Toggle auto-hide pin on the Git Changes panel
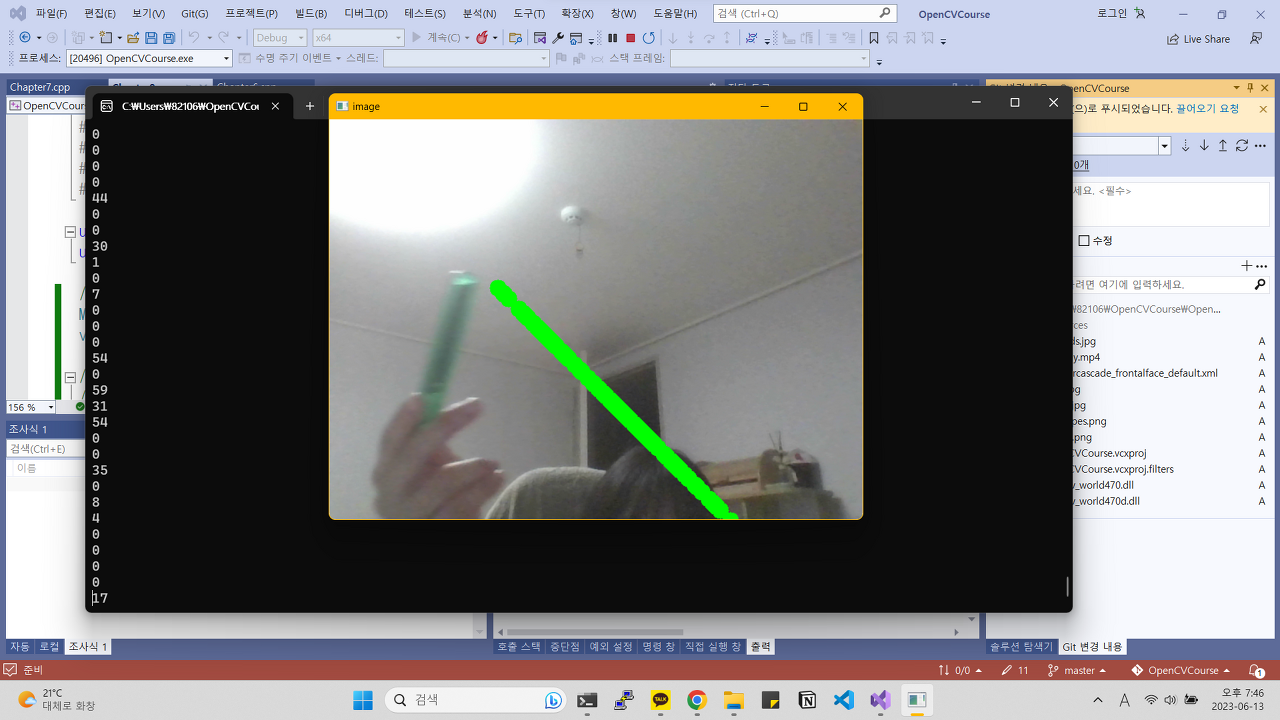Screen dimensions: 1280x720 click(1250, 88)
